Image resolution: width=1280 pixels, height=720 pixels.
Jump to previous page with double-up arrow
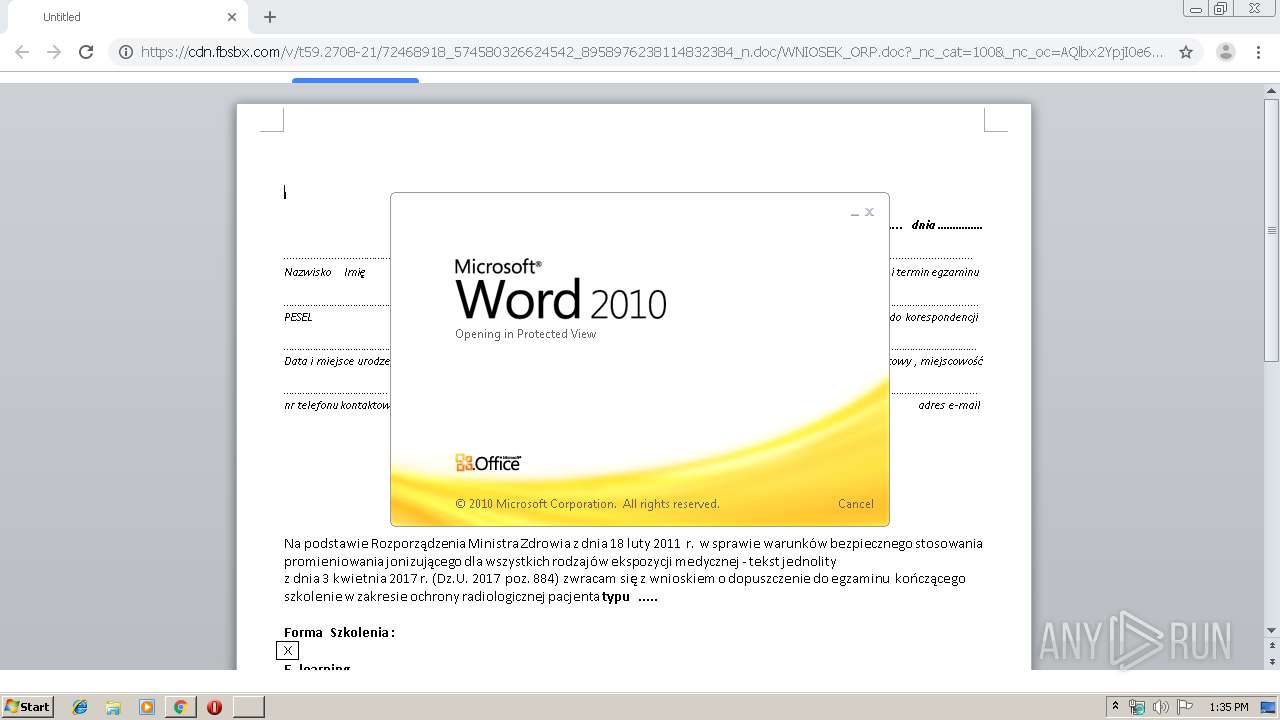click(x=1272, y=646)
